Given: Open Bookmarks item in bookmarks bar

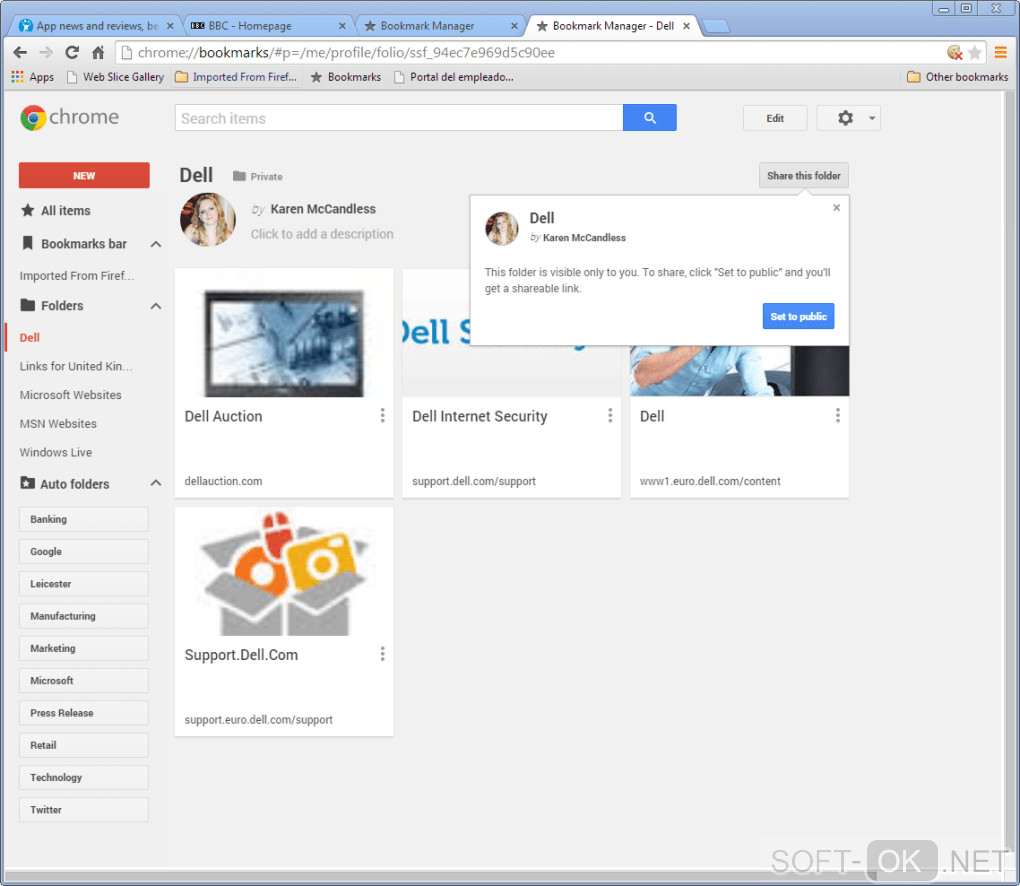Looking at the screenshot, I should tap(346, 77).
